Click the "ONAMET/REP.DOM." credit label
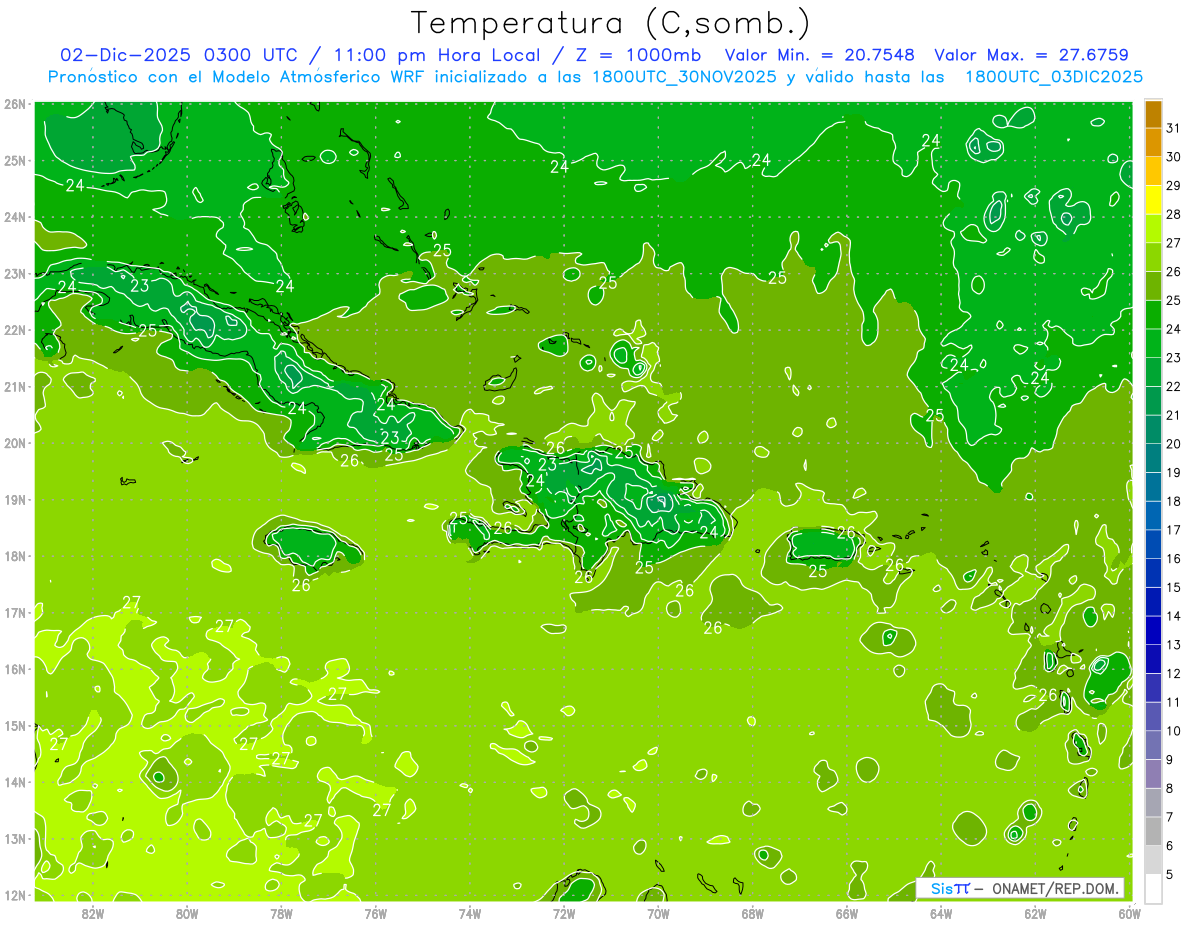The image size is (1200, 927). 1054,888
